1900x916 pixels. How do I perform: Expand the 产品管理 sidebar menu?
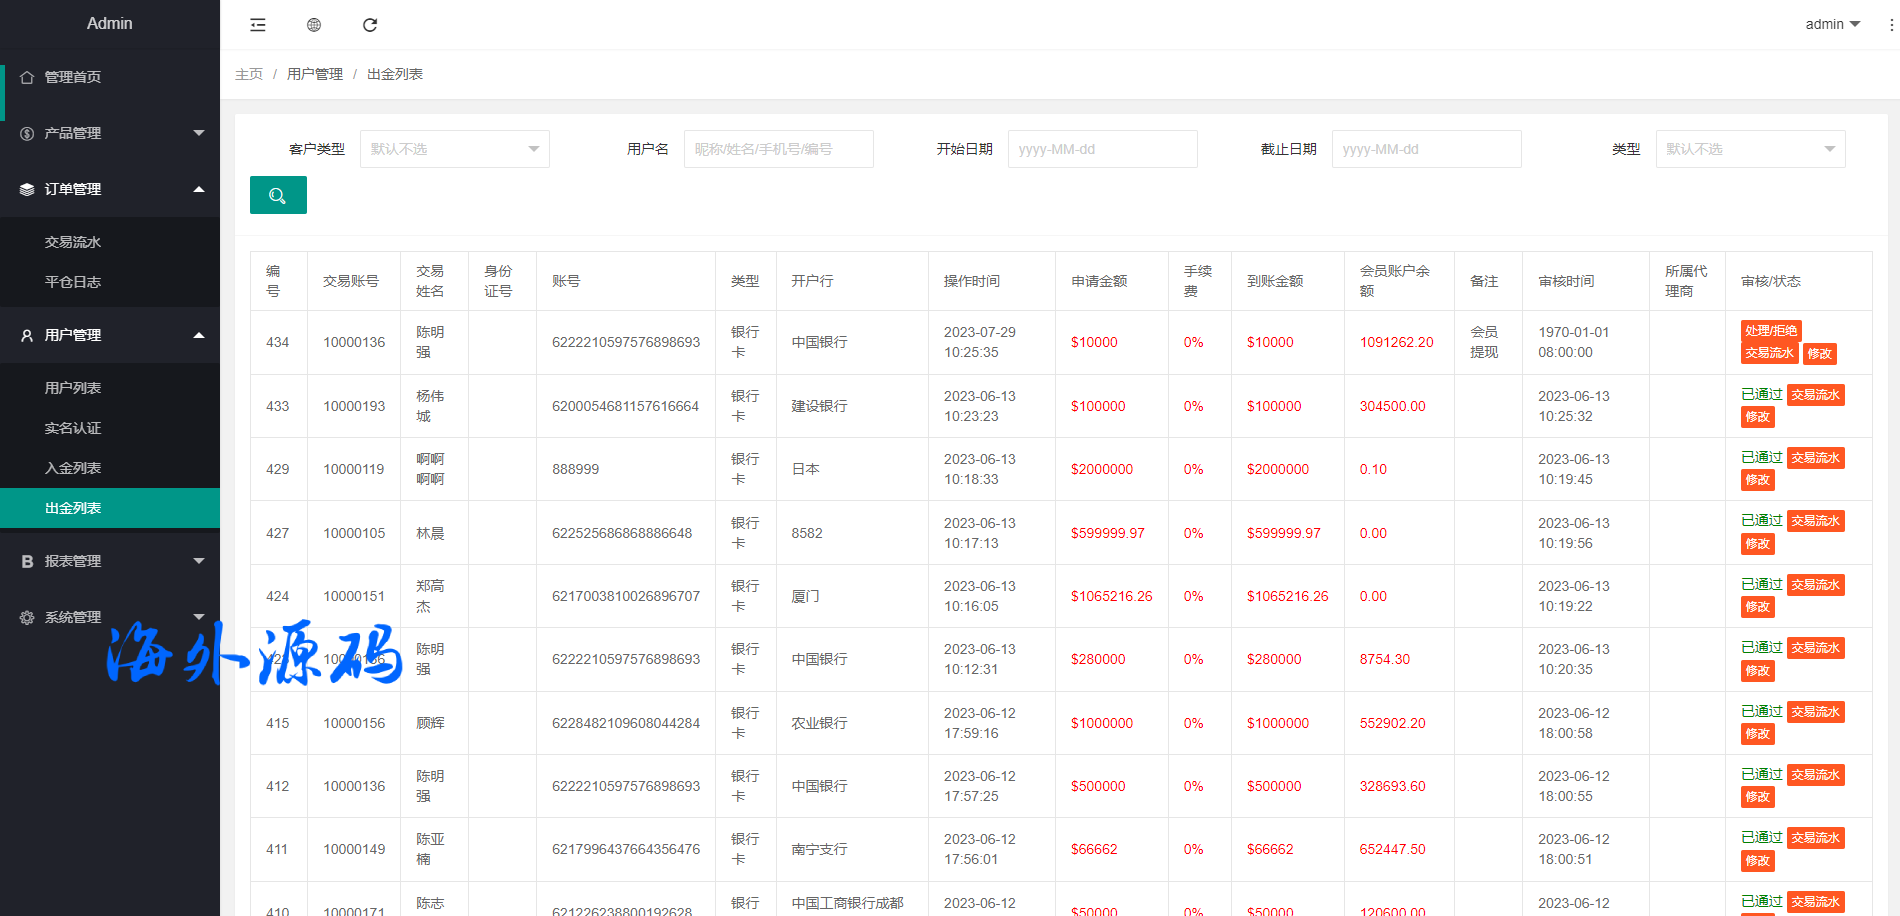[x=110, y=133]
